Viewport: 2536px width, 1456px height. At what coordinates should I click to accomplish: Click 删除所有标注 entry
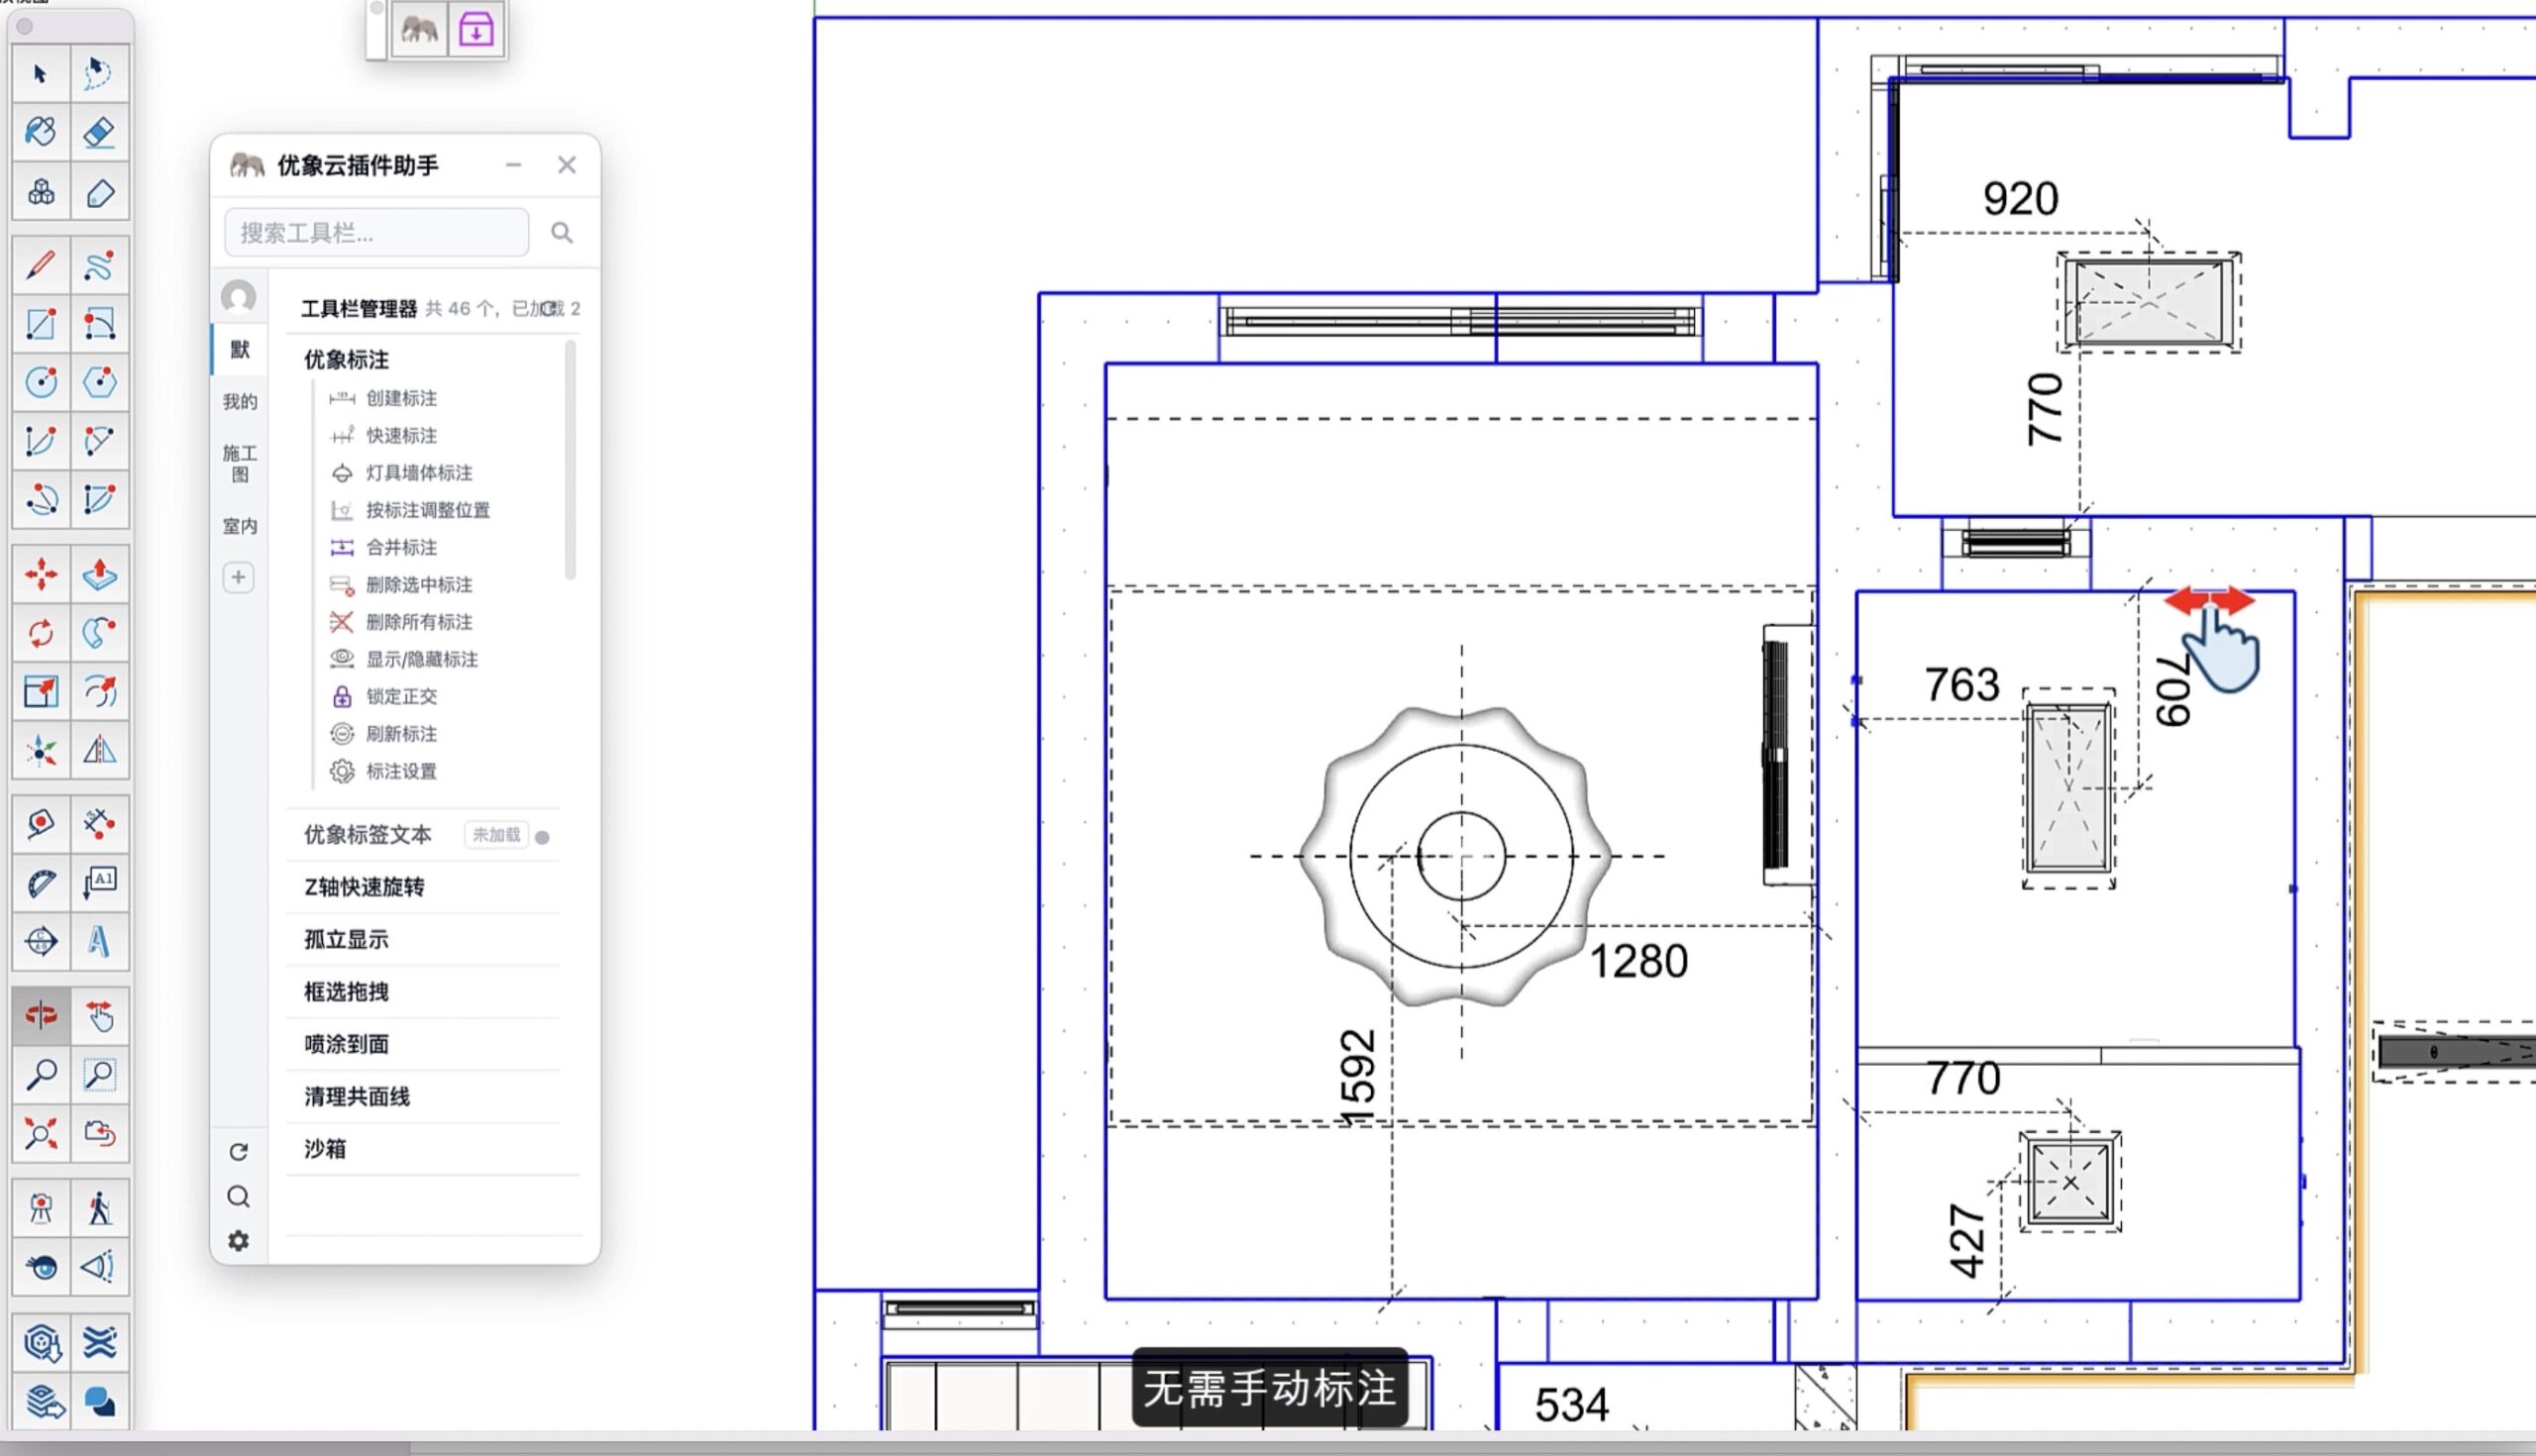[x=401, y=622]
